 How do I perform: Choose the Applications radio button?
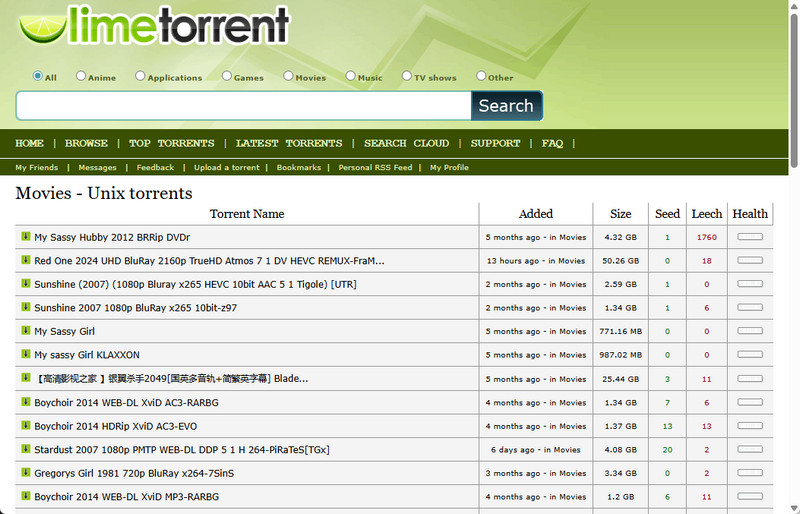[140, 76]
